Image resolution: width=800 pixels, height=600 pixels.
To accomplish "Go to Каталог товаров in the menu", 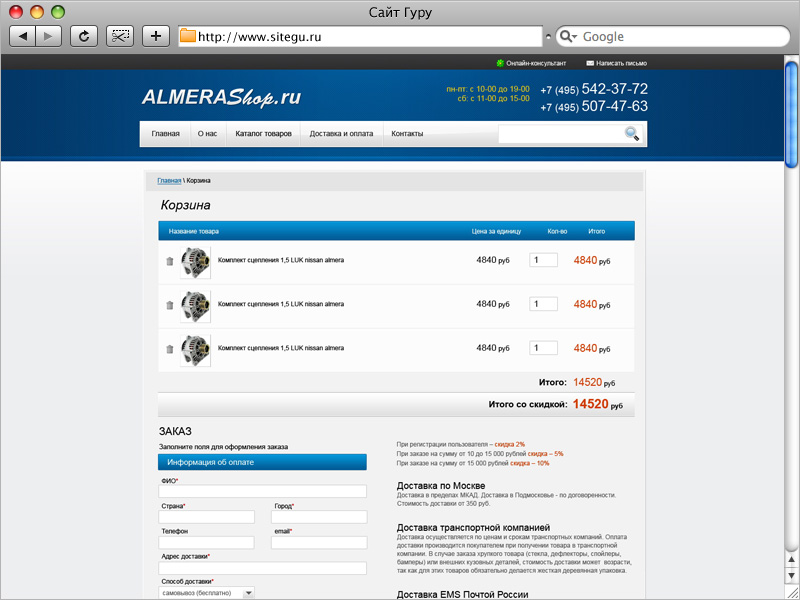I will click(263, 134).
